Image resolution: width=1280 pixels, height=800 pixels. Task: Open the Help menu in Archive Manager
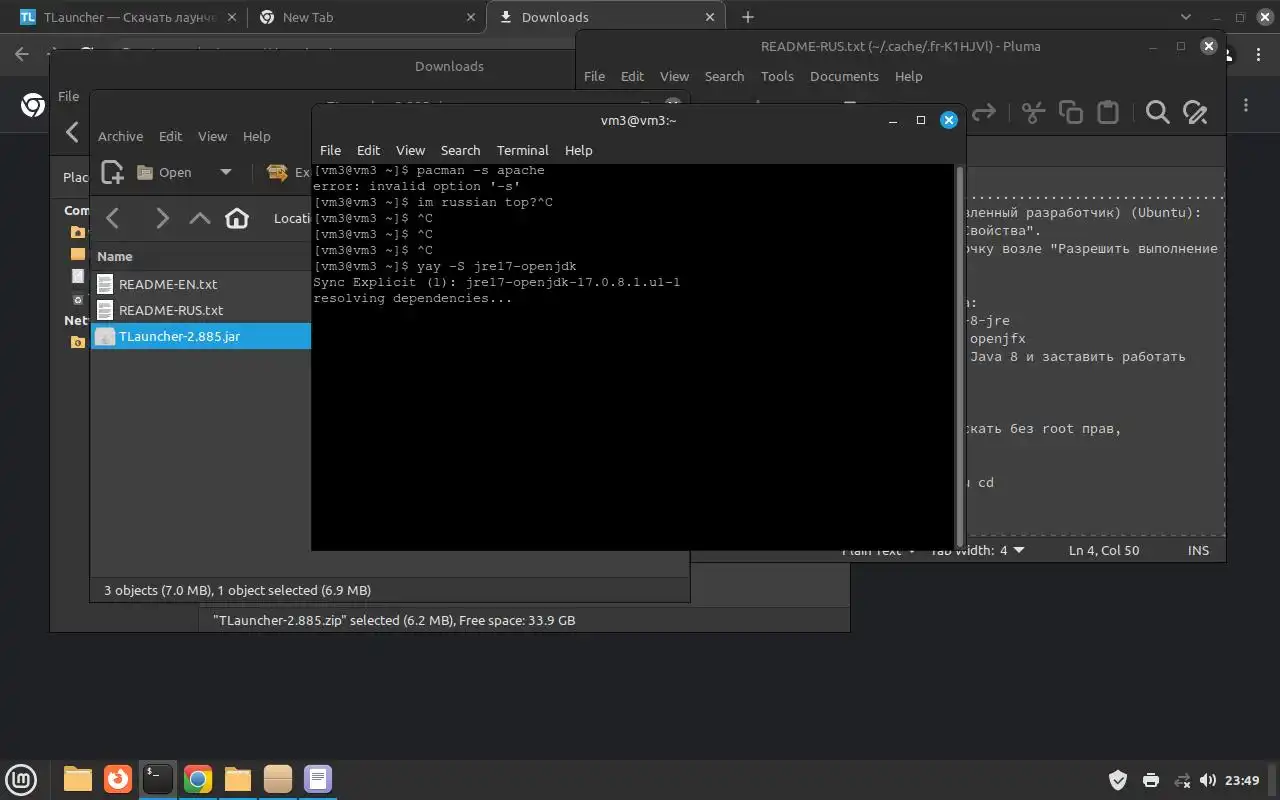click(x=256, y=136)
